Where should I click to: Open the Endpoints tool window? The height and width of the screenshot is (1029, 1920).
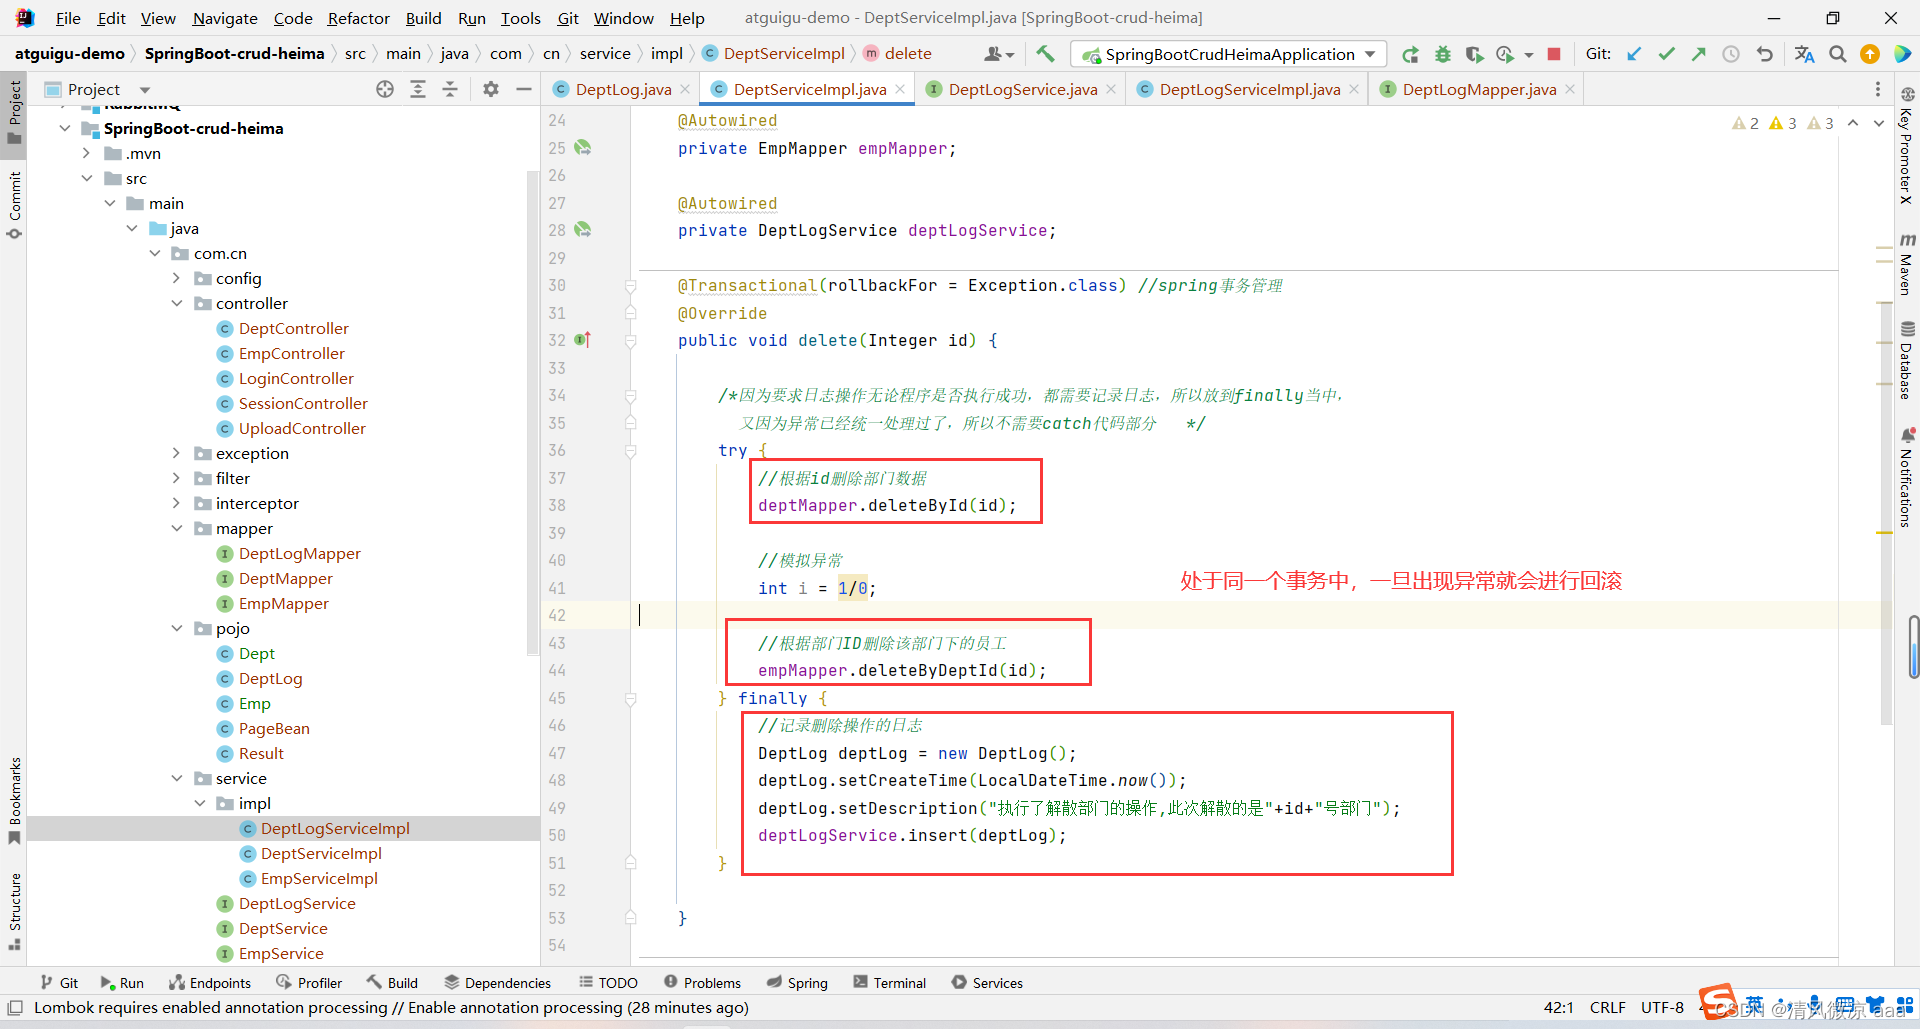click(x=210, y=983)
